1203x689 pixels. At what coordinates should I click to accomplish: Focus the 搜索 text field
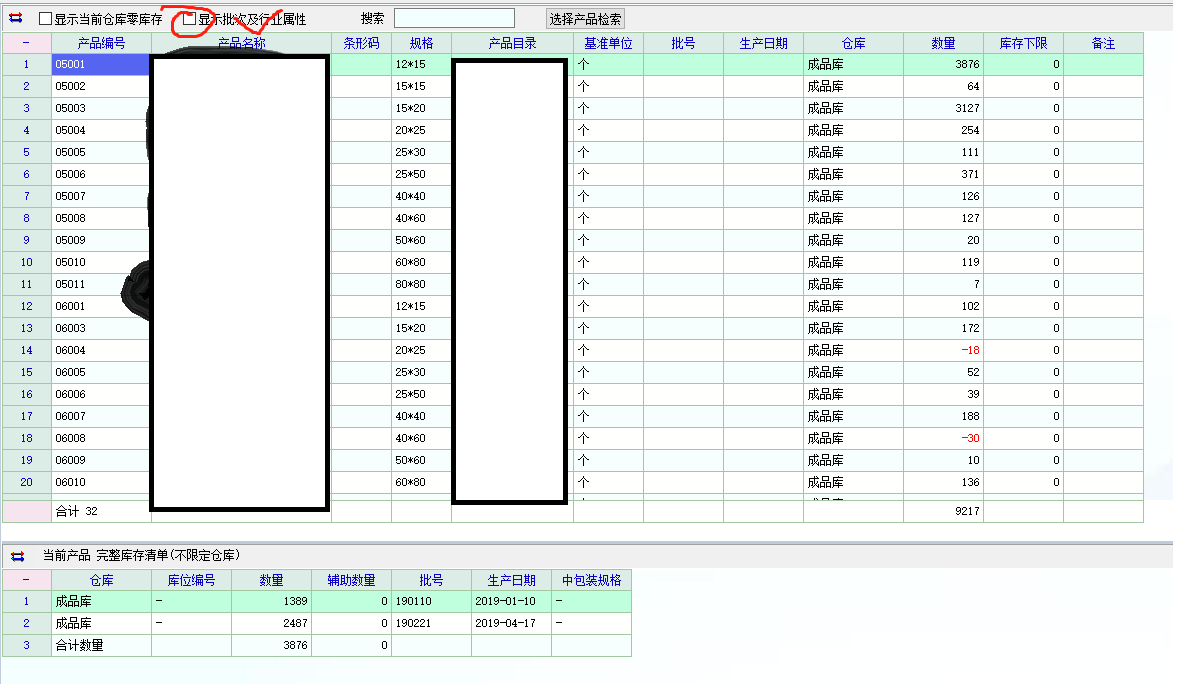click(454, 18)
